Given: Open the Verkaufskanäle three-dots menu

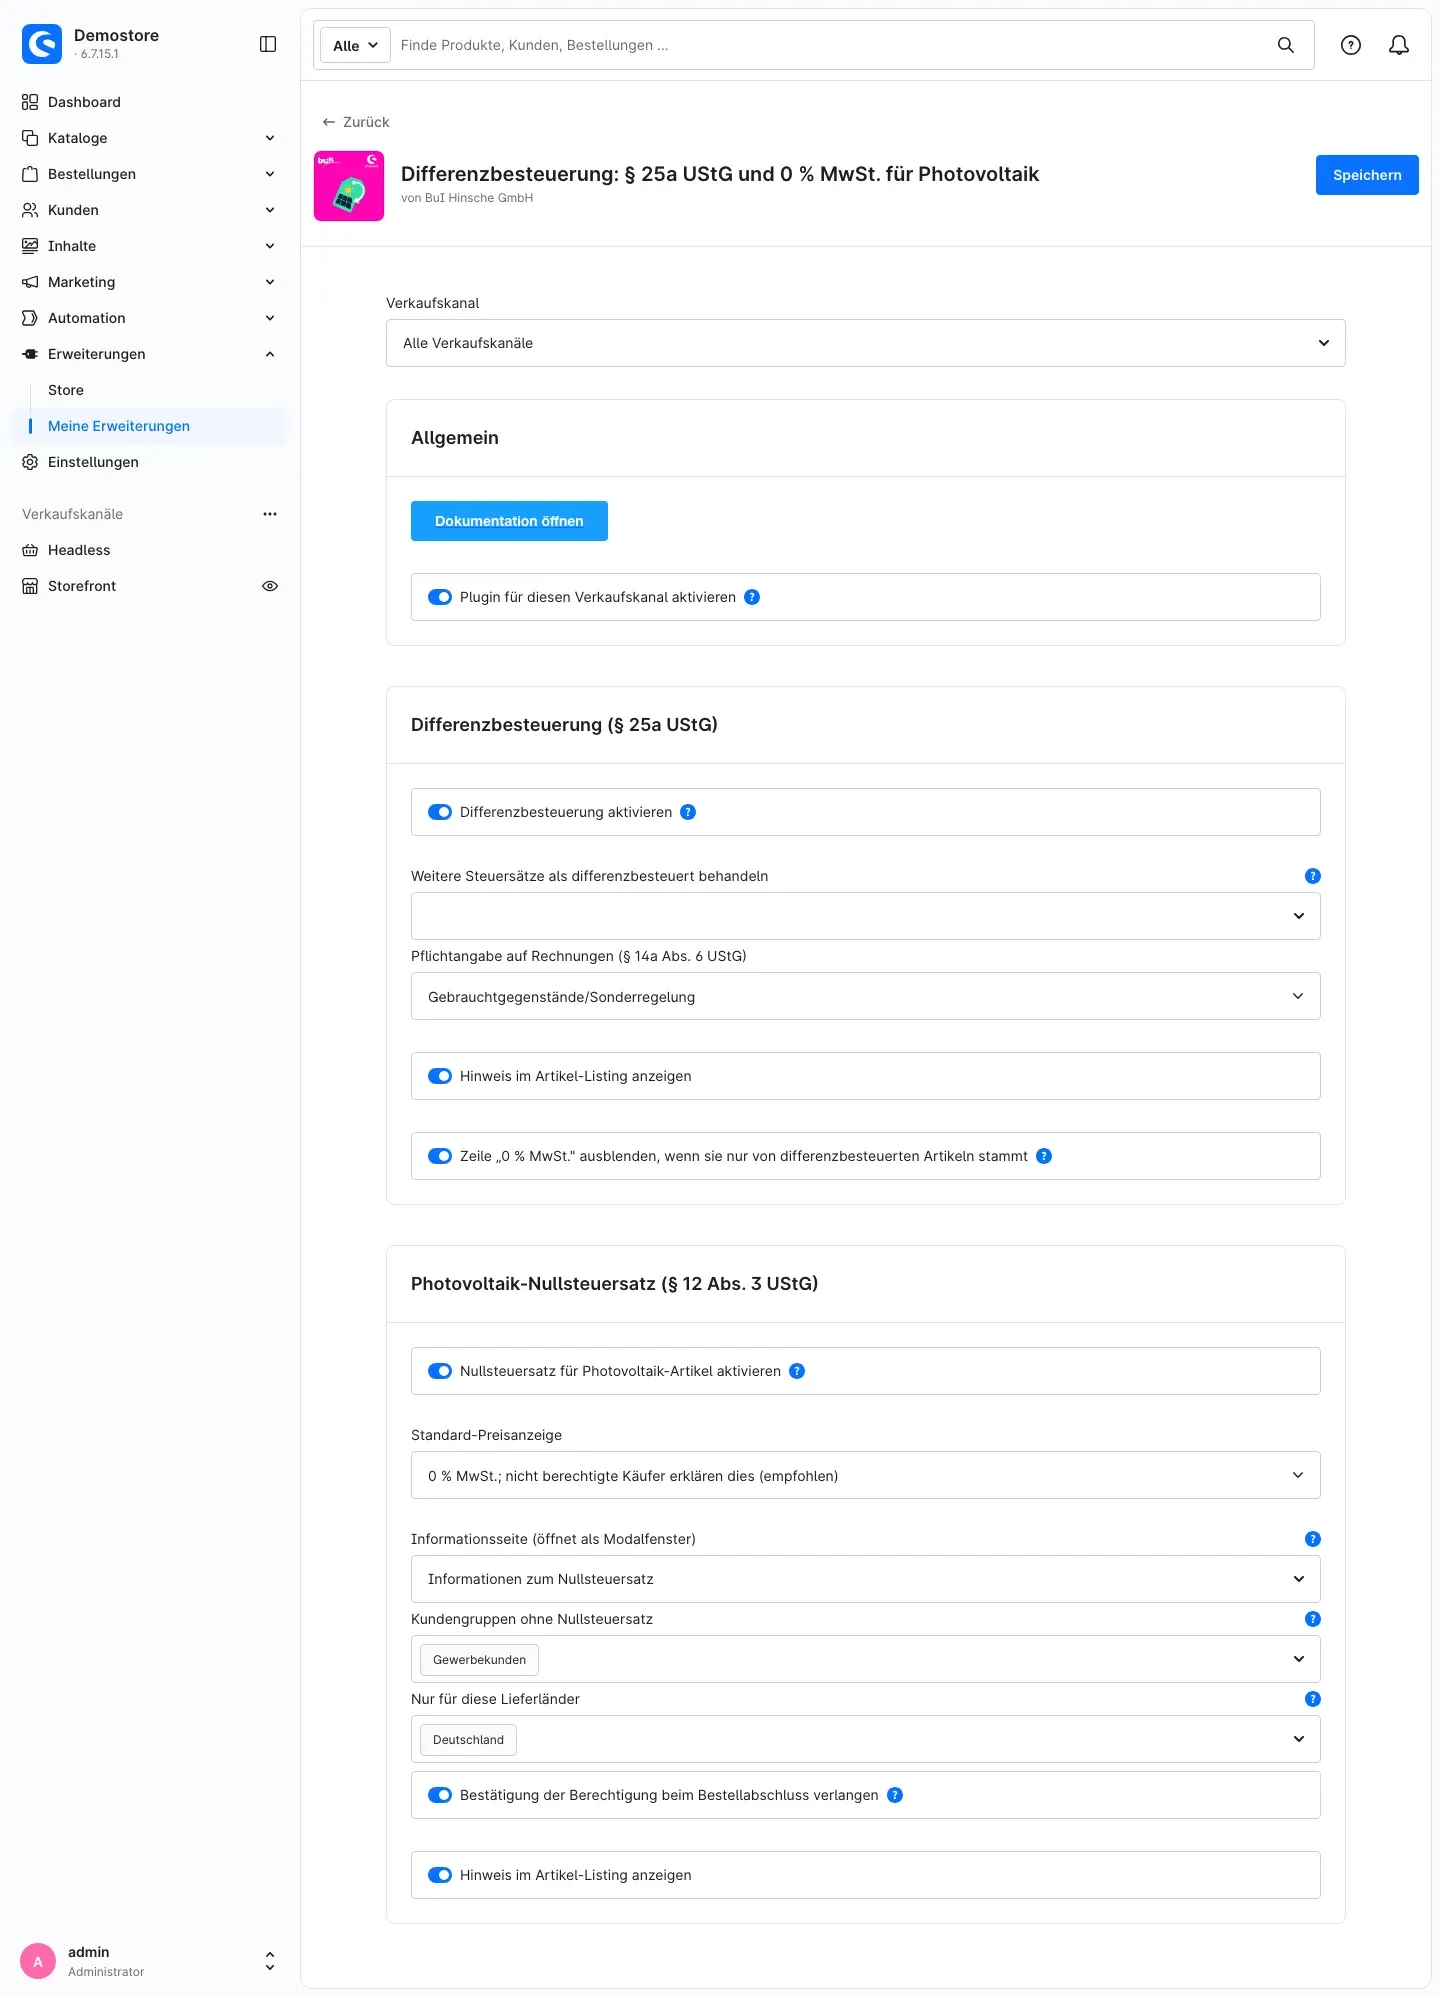Looking at the screenshot, I should coord(270,514).
